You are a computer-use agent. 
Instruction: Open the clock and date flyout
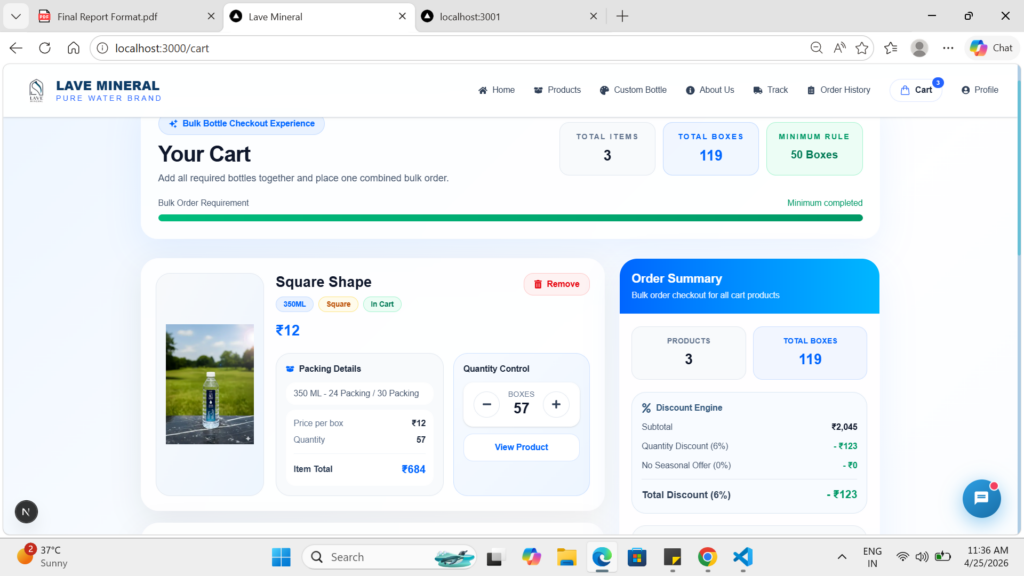point(987,556)
